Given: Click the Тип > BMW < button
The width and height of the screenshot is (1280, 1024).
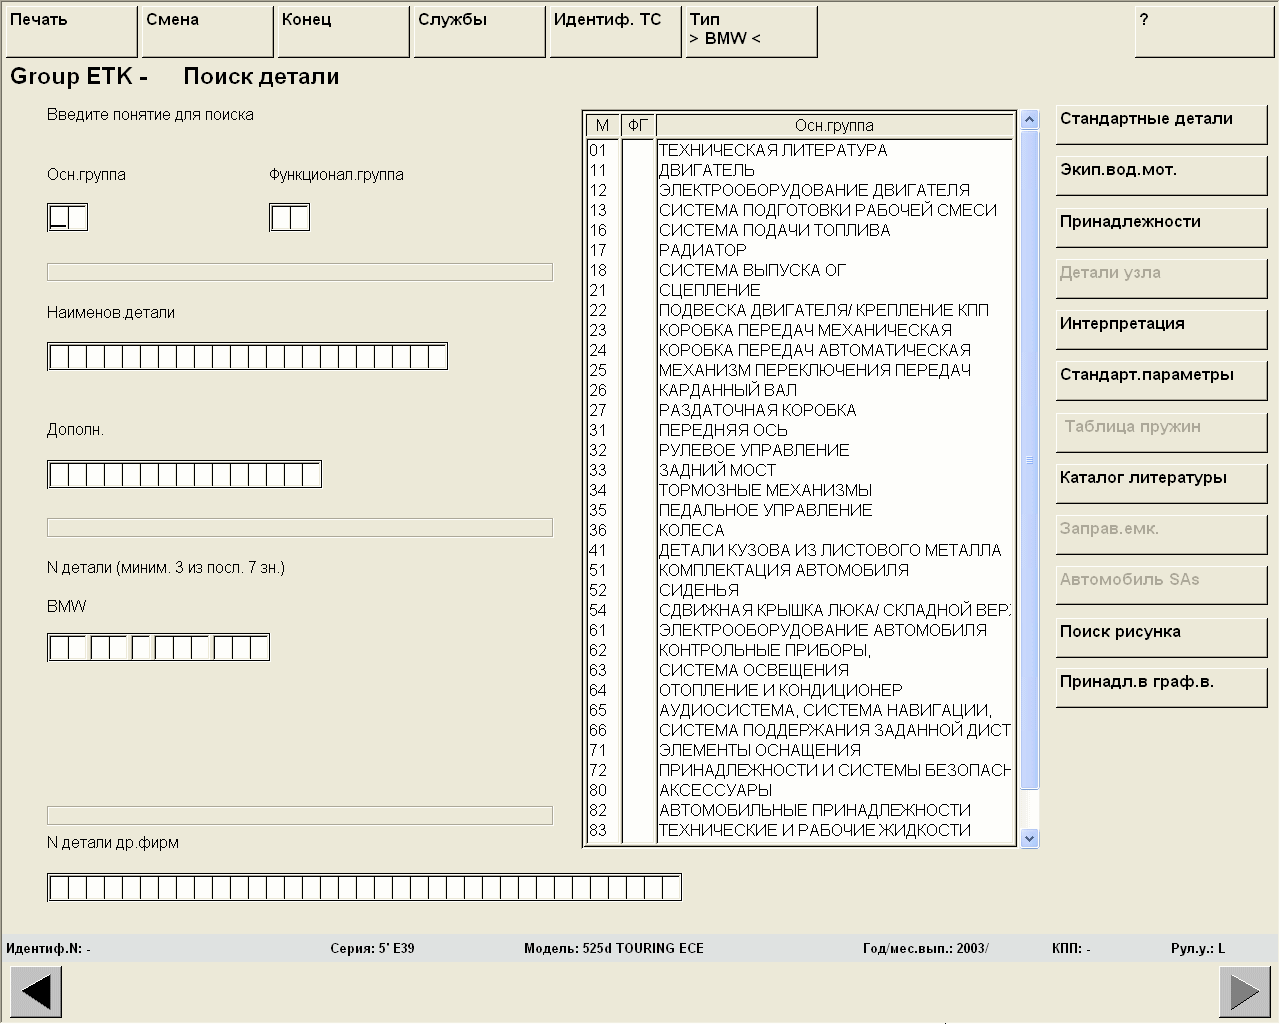Looking at the screenshot, I should click(751, 32).
